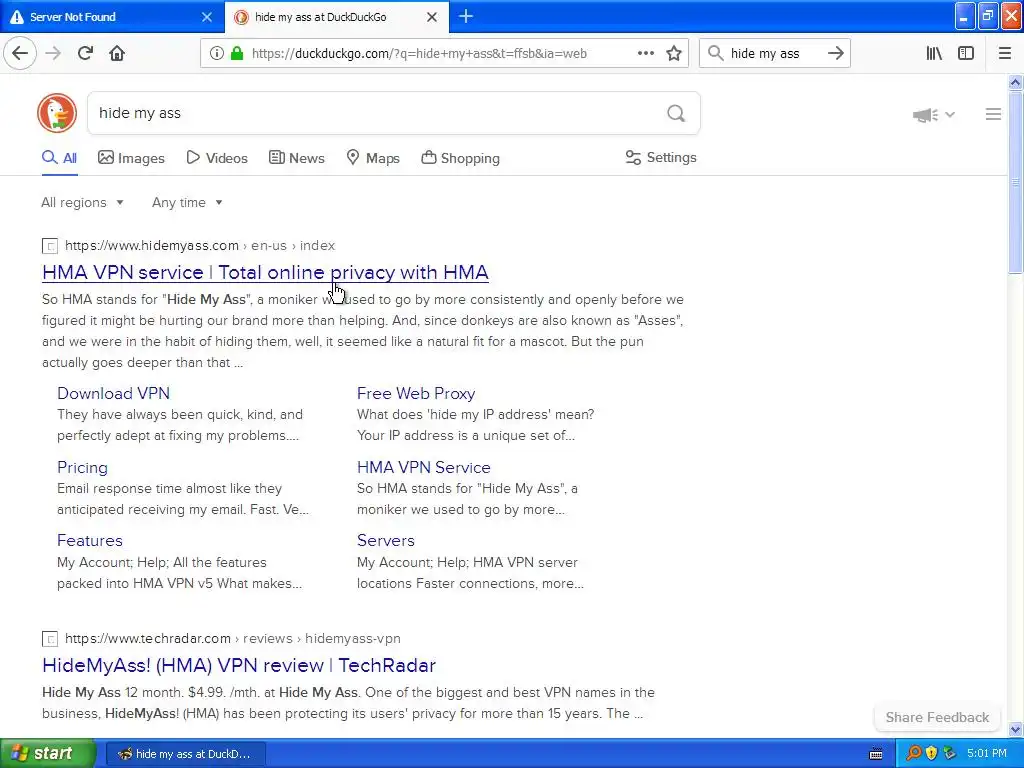Switch to Maps results

373,158
